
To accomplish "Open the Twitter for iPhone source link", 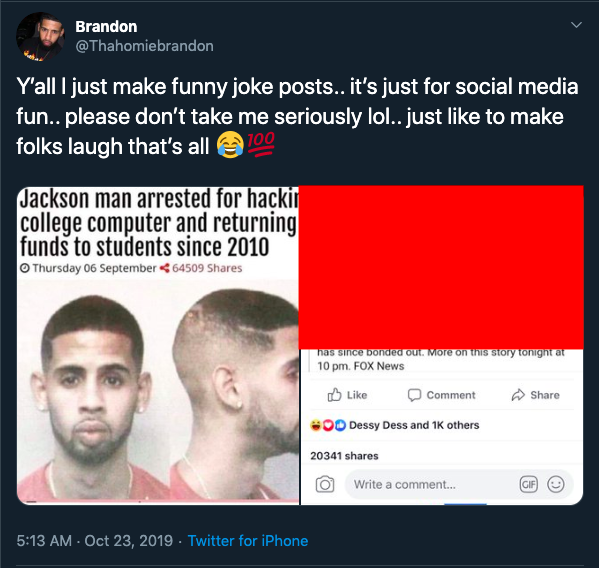I will (248, 541).
